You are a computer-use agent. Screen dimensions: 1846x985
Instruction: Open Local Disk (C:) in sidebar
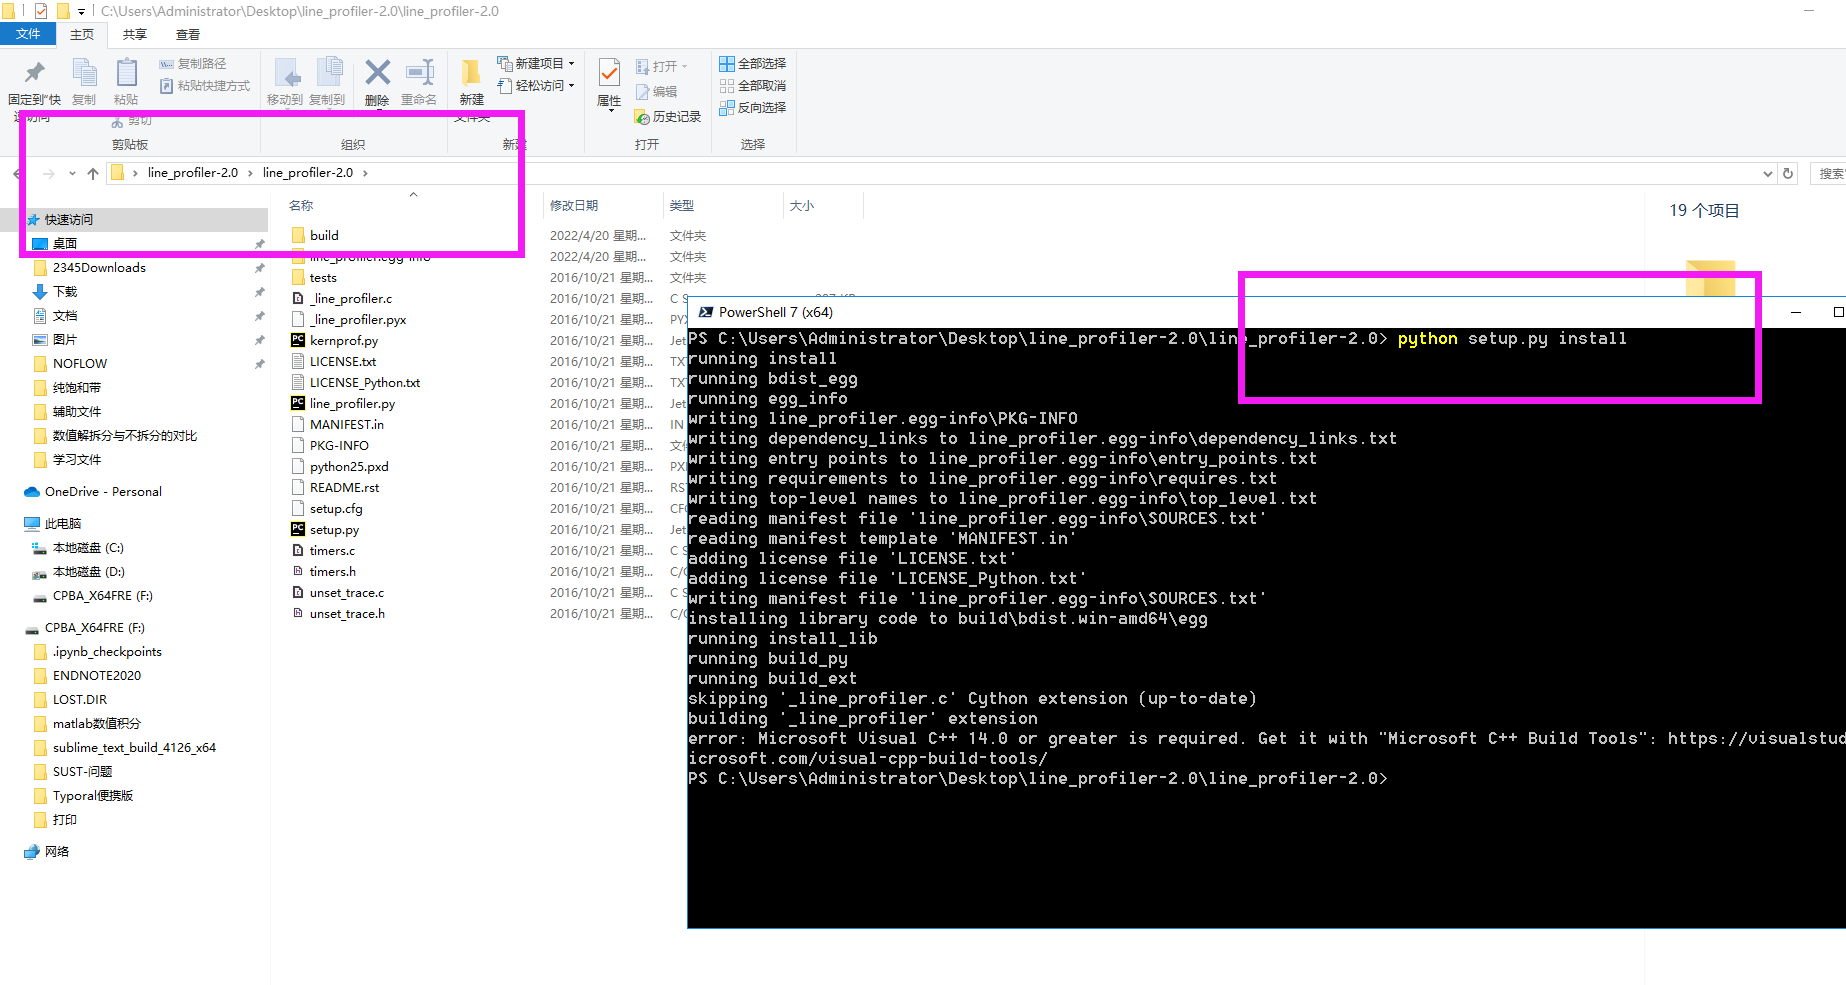click(88, 548)
